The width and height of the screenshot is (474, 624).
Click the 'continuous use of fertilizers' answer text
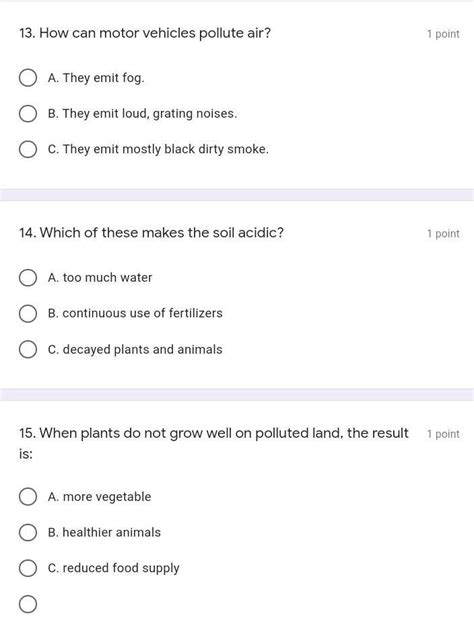coord(142,313)
